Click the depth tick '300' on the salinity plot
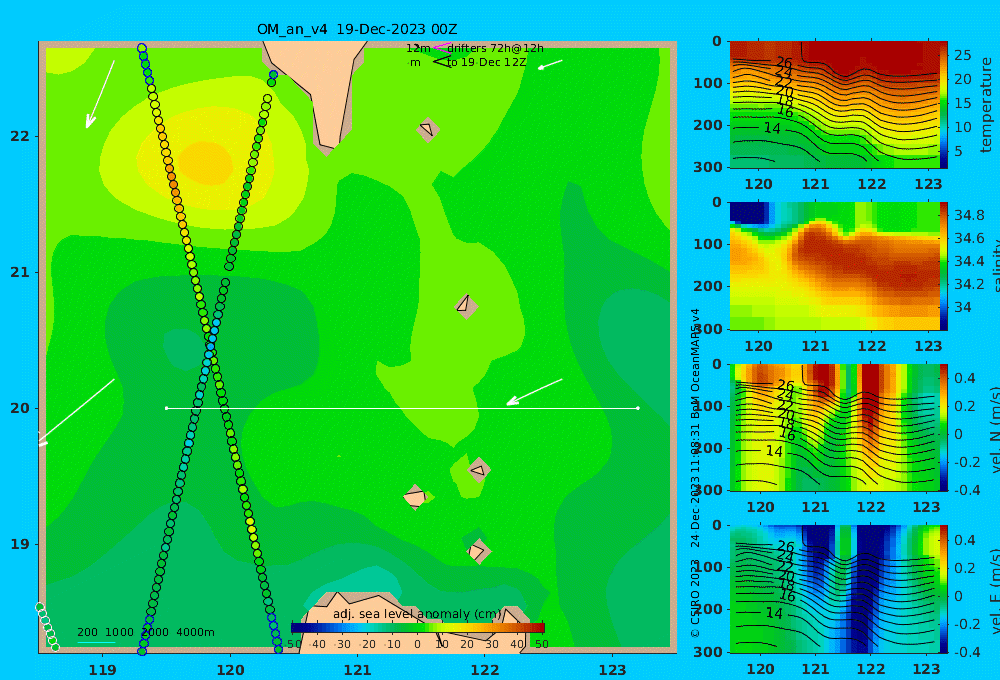Image resolution: width=1000 pixels, height=680 pixels. pyautogui.click(x=707, y=329)
